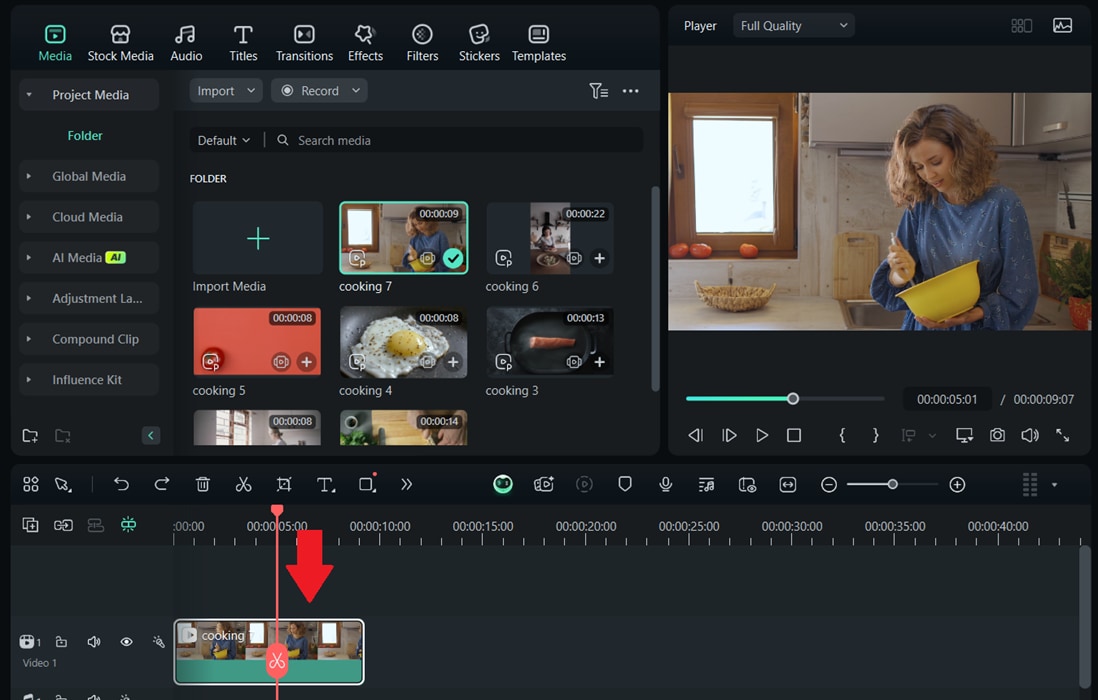Open scopes image icon in player

click(x=1062, y=26)
